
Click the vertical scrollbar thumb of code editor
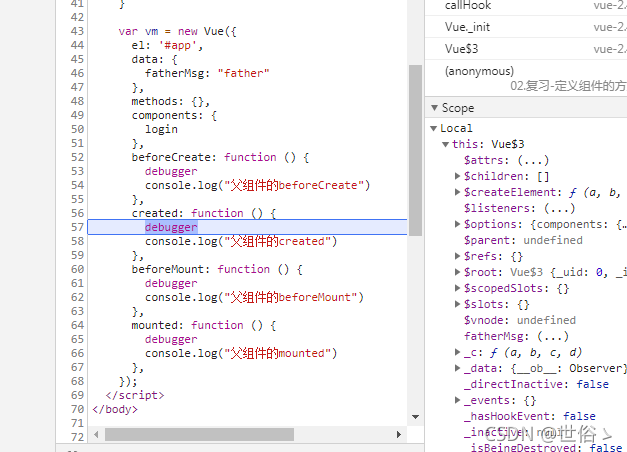point(415,150)
